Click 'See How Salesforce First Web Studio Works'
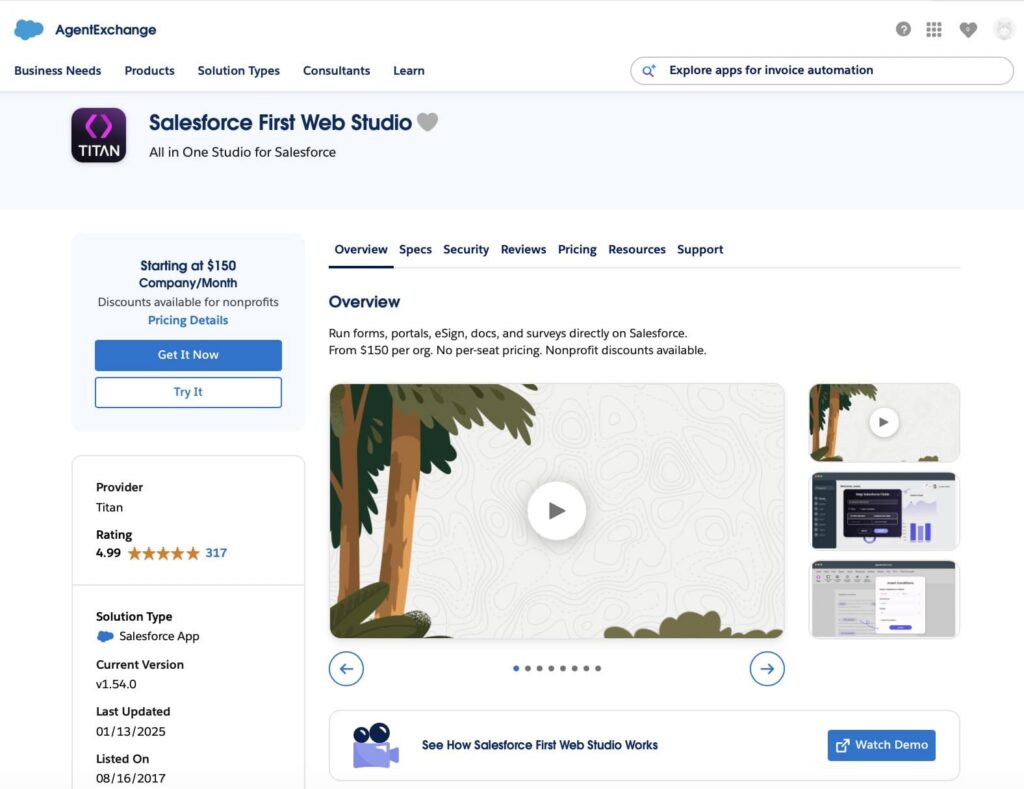1024x789 pixels. tap(539, 745)
